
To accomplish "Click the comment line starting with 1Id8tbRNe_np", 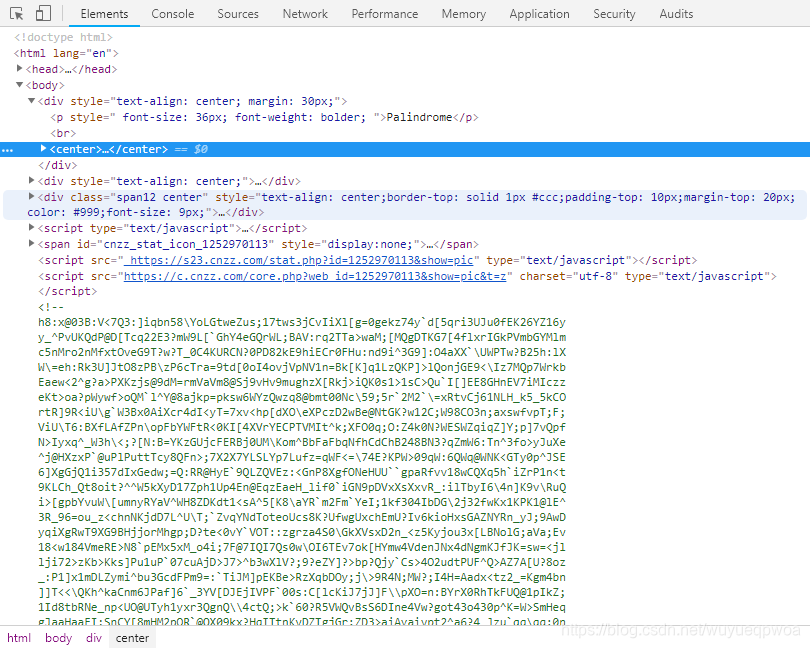I will pos(302,607).
